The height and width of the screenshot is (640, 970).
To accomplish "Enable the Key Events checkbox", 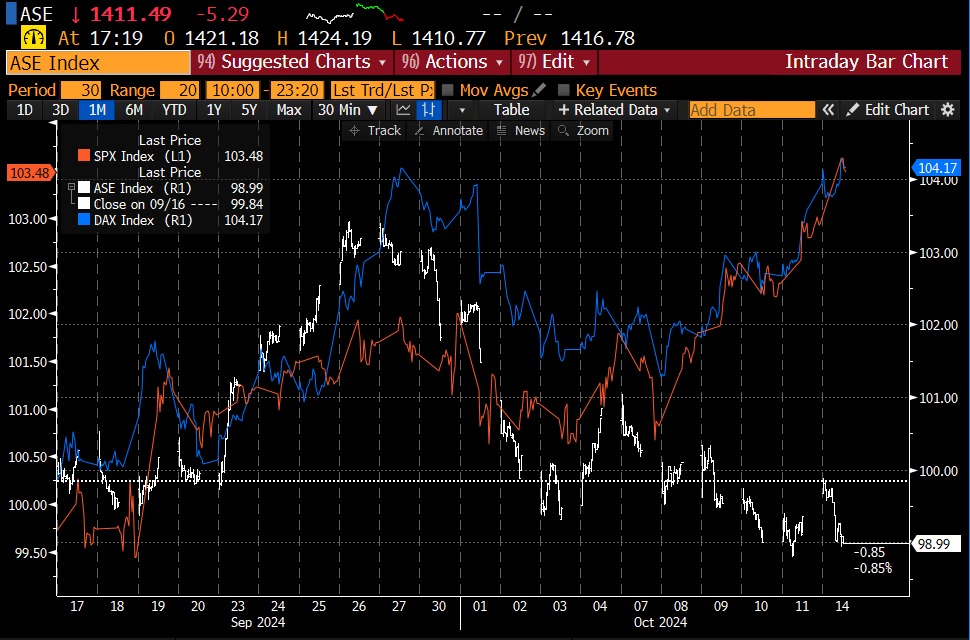I will (x=563, y=90).
